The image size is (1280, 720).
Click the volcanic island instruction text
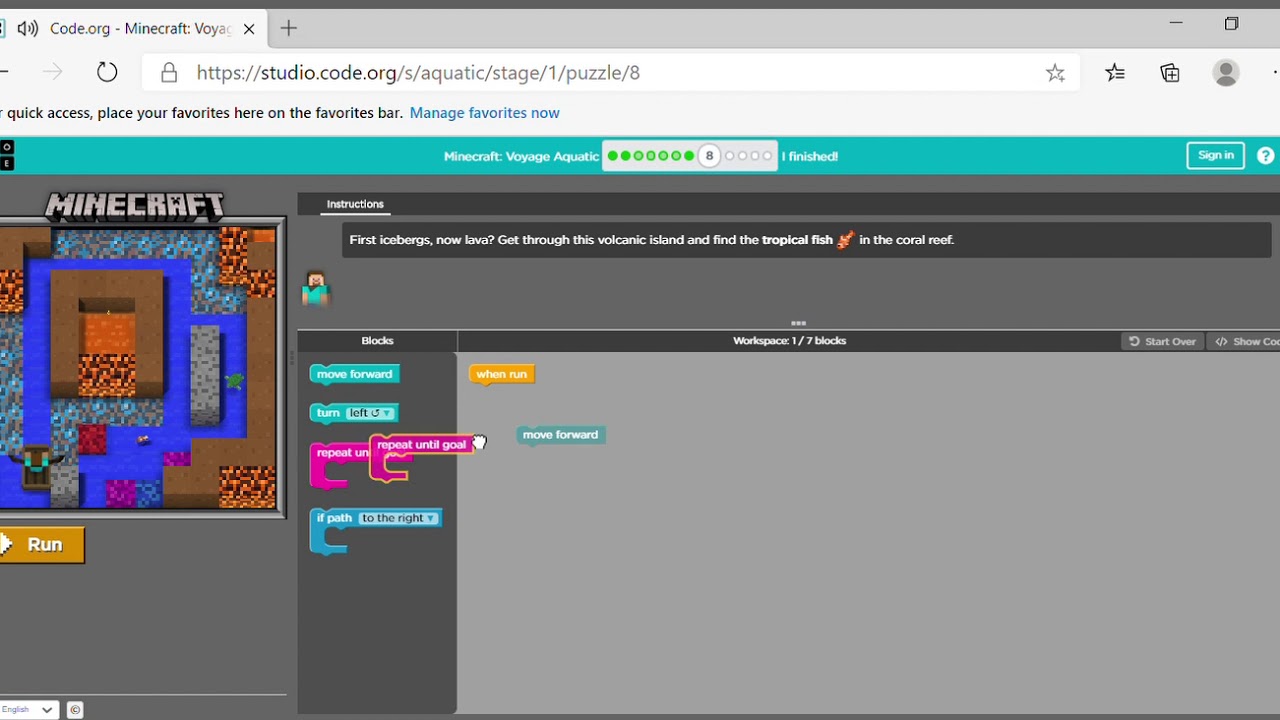(x=651, y=240)
